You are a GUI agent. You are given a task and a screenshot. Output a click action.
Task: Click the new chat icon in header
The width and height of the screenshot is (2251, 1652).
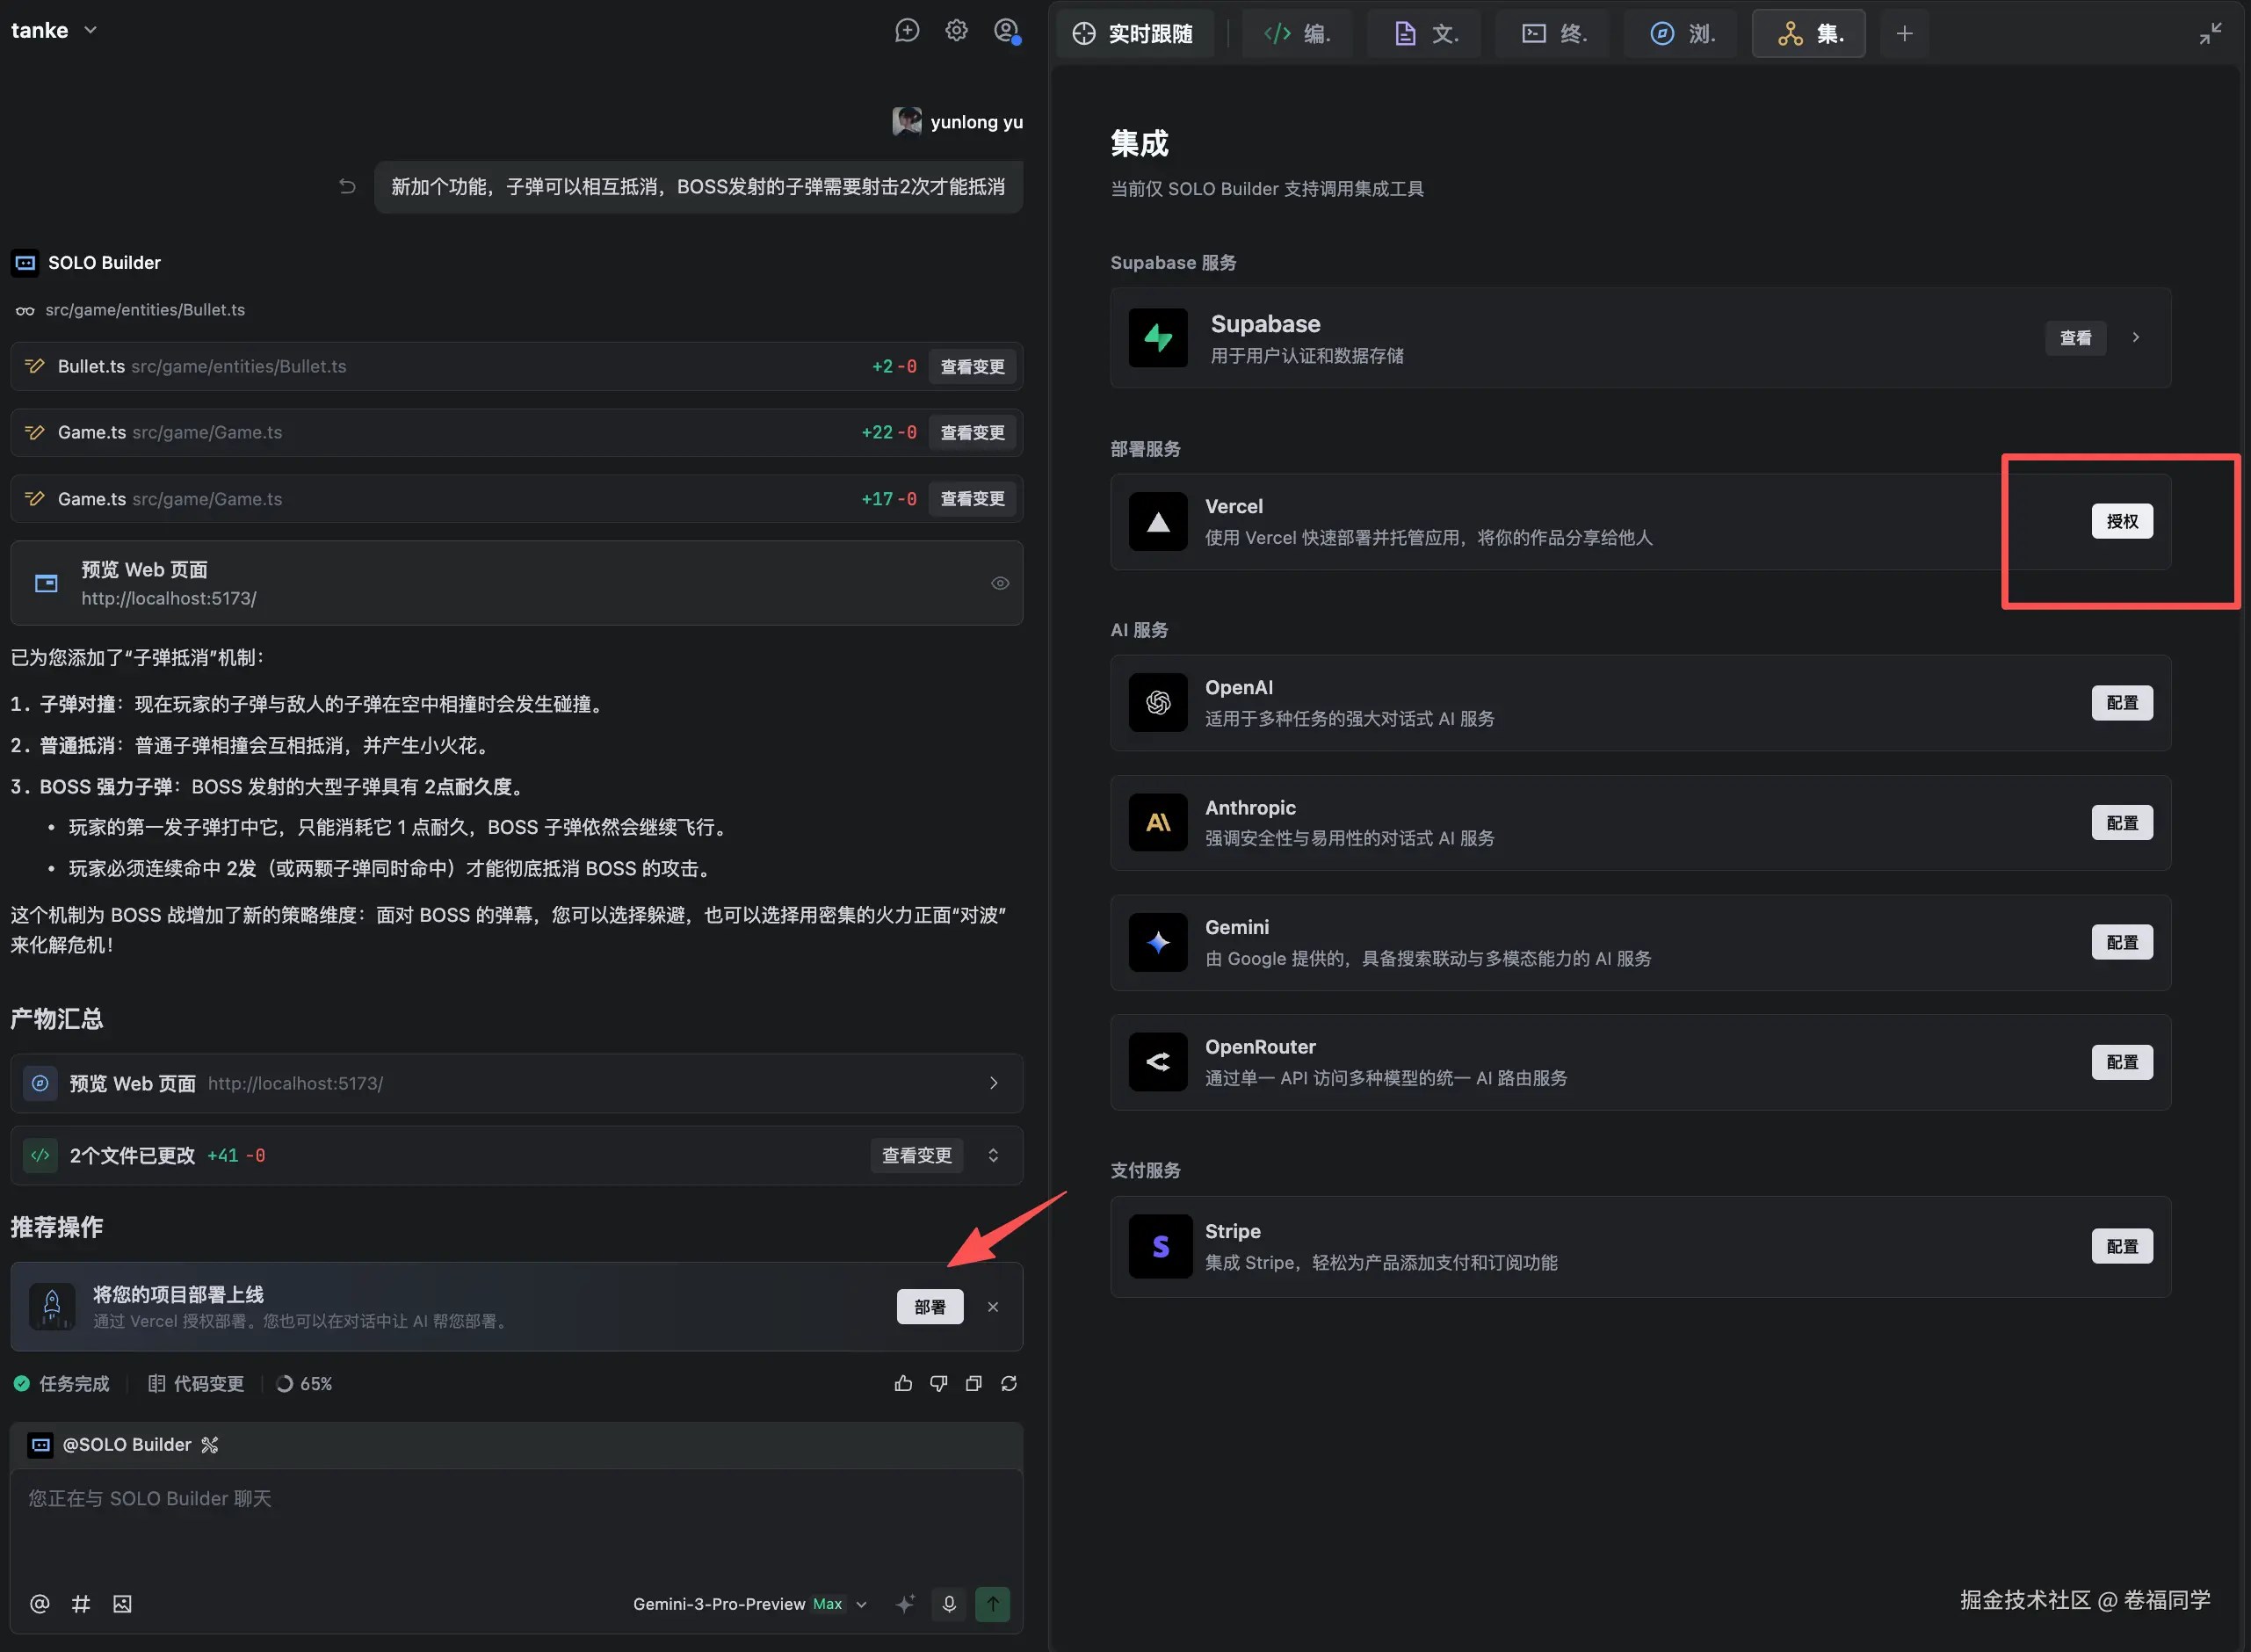point(906,31)
